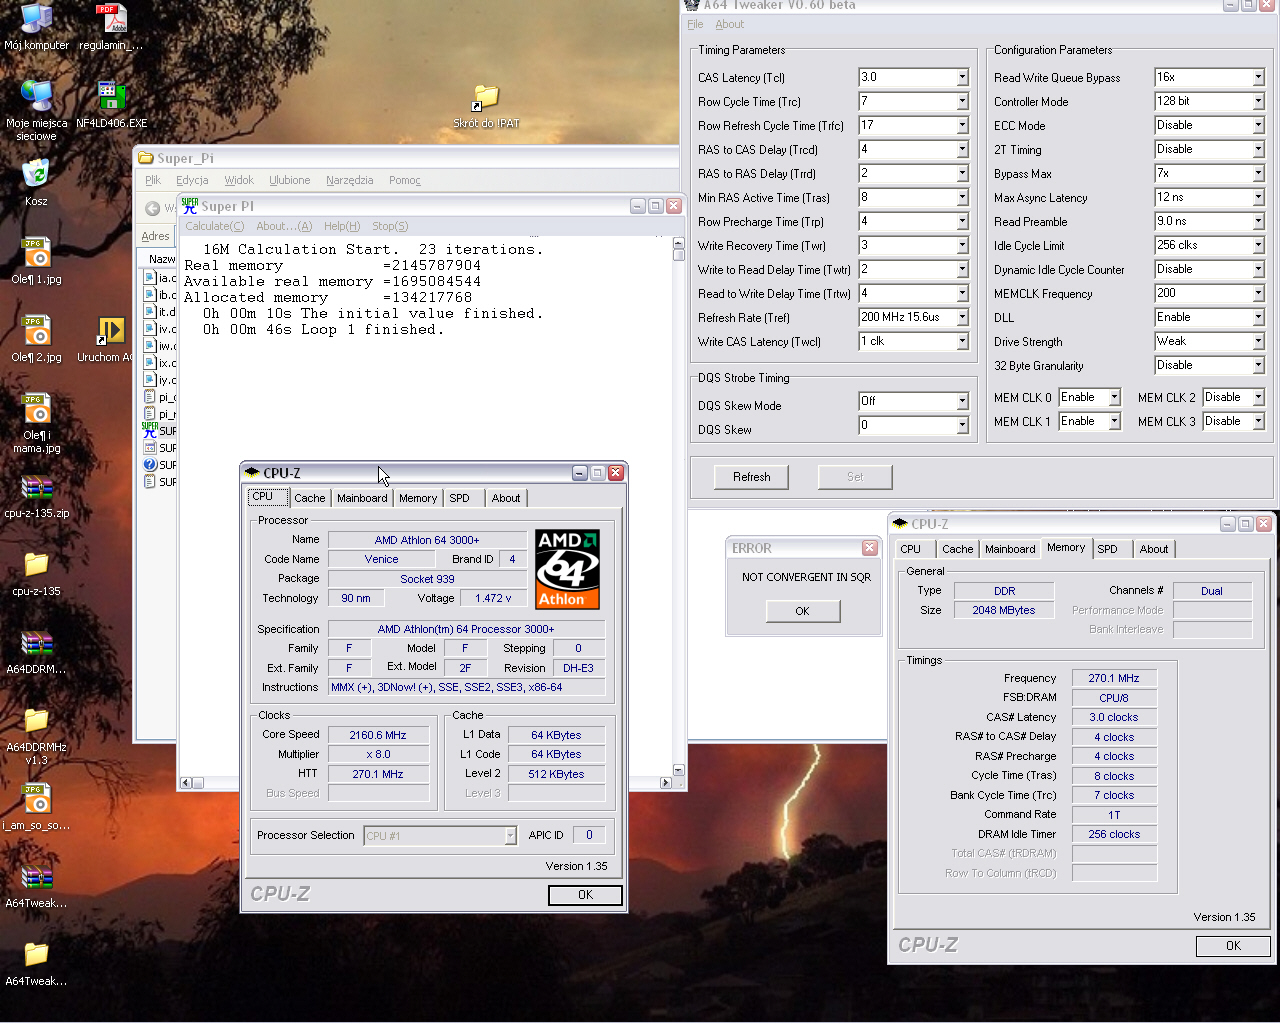Expand the Refresh Rate (Tref) dropdown
The width and height of the screenshot is (1280, 1024).
click(962, 317)
